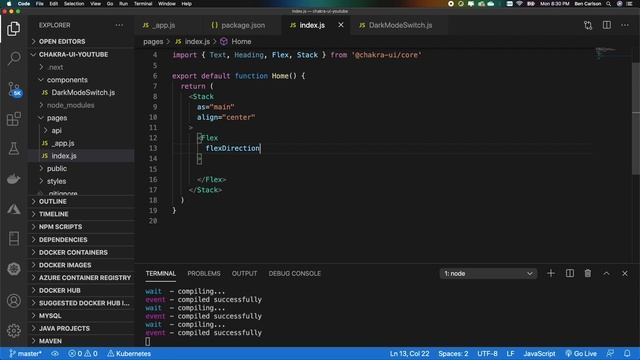Click the master branch in status bar
The width and height of the screenshot is (640, 360).
25,353
